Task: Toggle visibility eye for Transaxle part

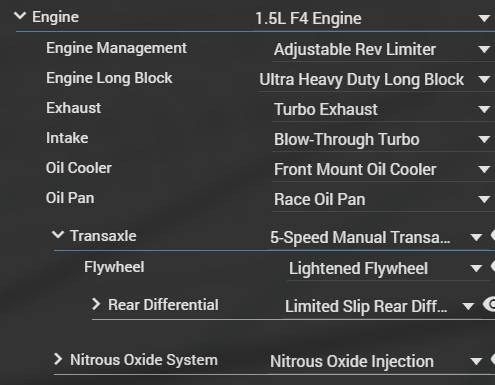Action: click(493, 235)
